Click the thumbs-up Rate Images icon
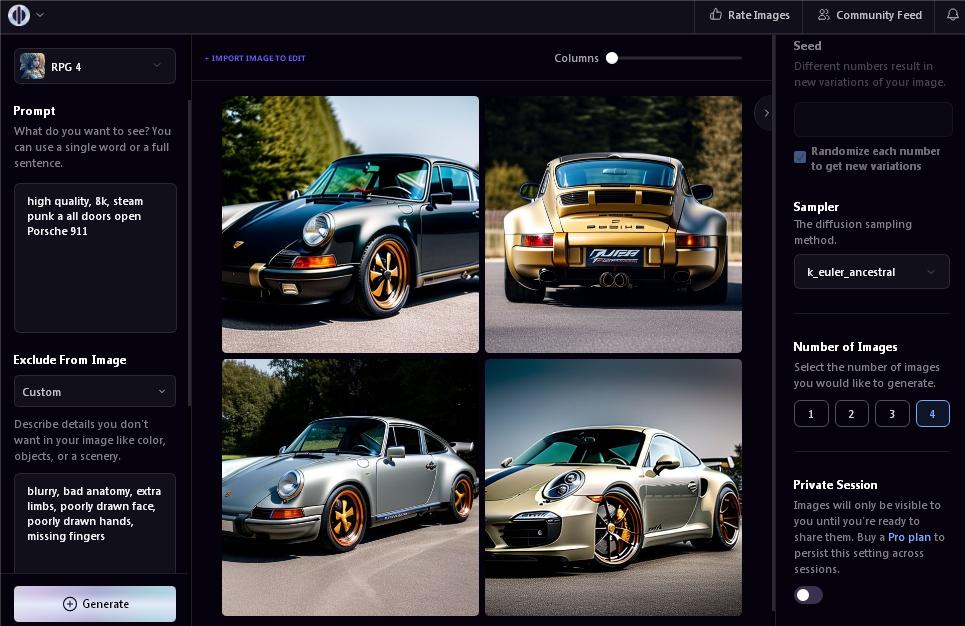Screen dimensions: 965x626 point(715,15)
